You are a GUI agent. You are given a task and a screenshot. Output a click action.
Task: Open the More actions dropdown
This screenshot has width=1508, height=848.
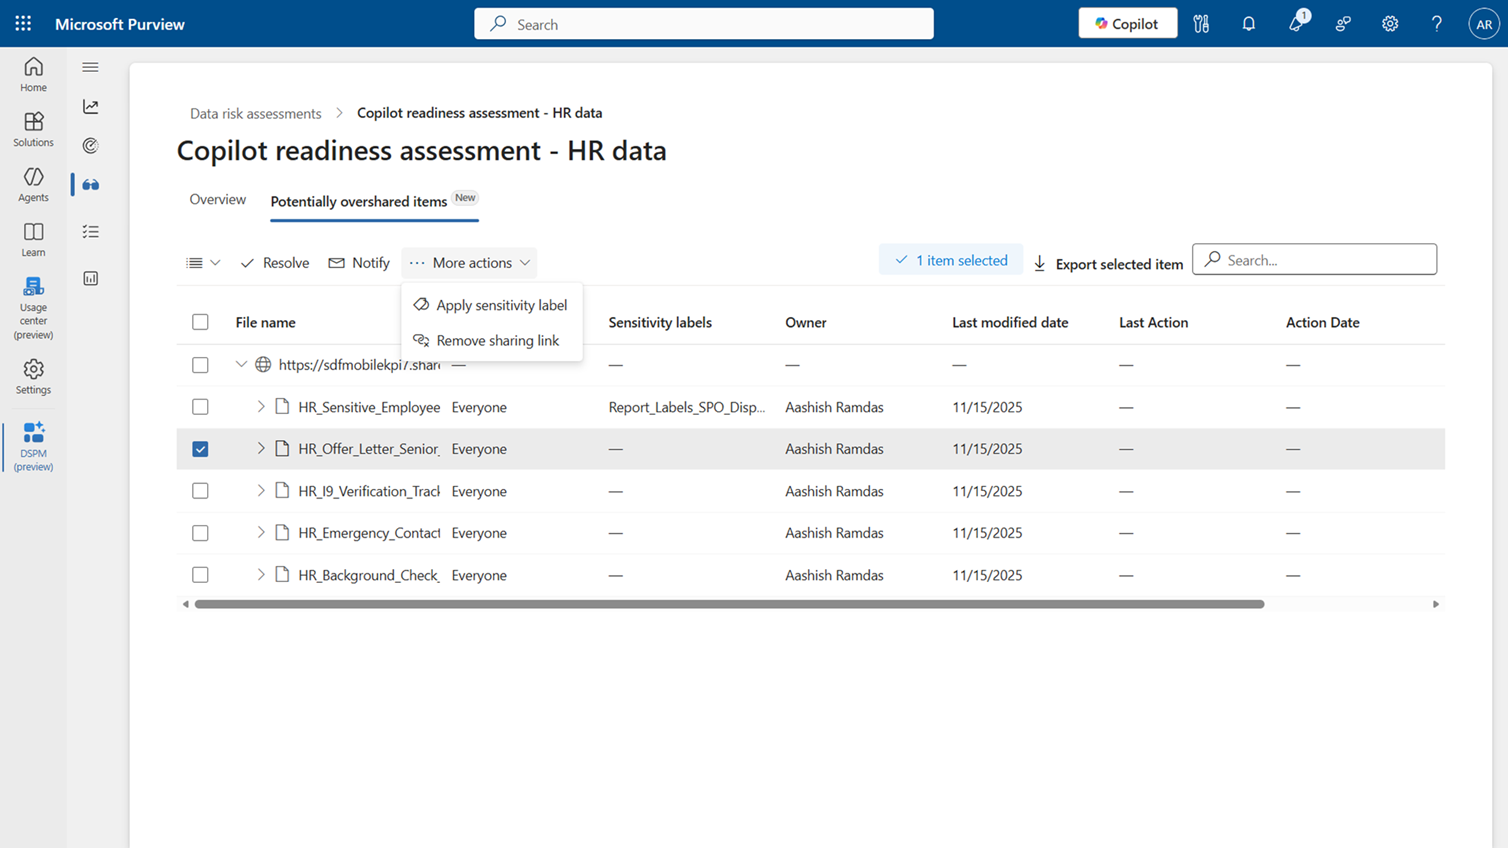tap(470, 263)
